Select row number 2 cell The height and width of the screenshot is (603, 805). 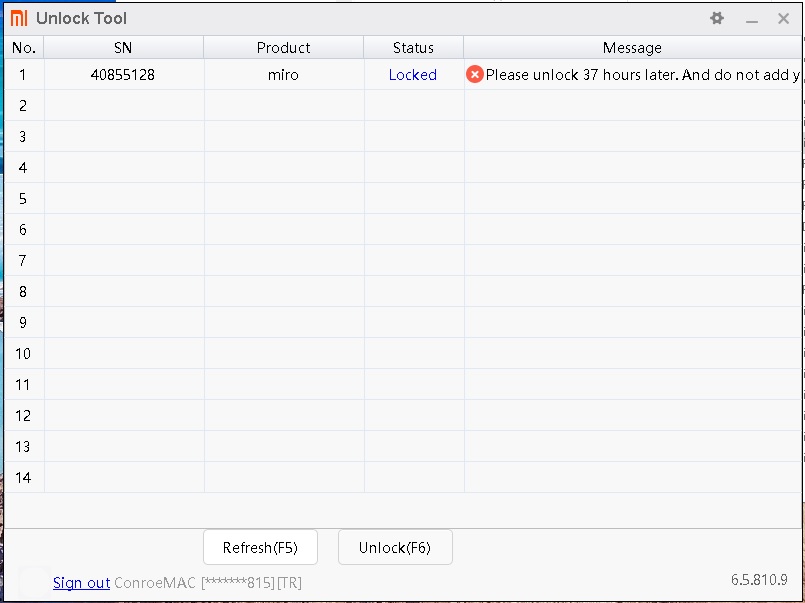click(23, 106)
